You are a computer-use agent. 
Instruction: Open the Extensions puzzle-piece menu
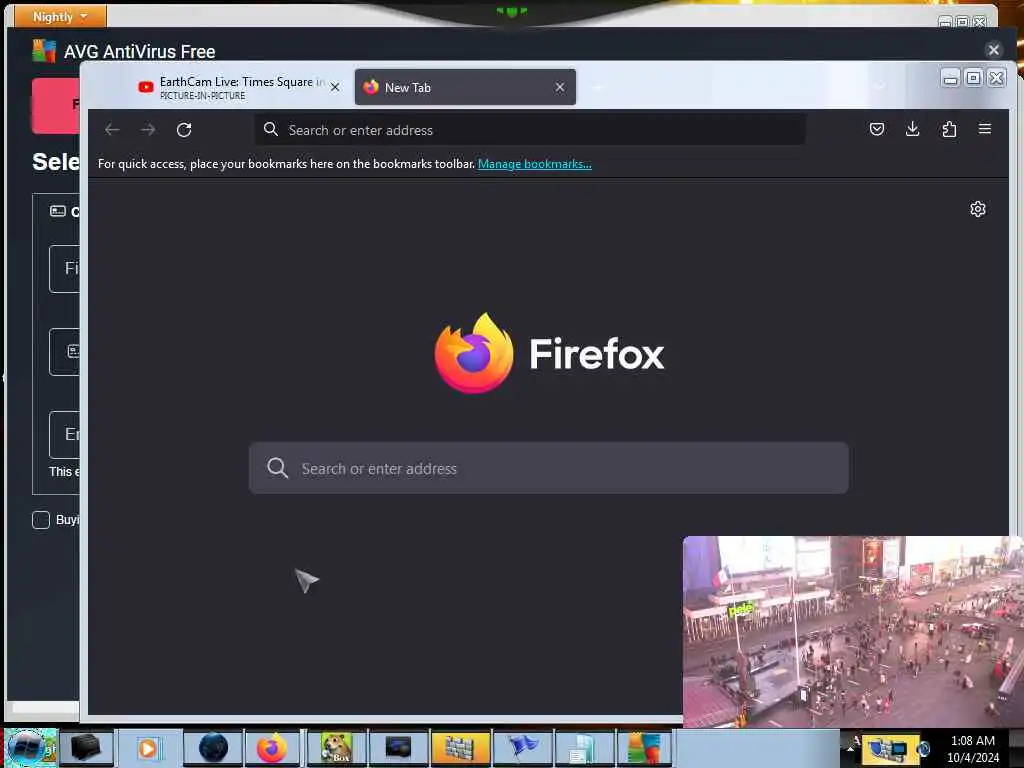[x=949, y=129]
